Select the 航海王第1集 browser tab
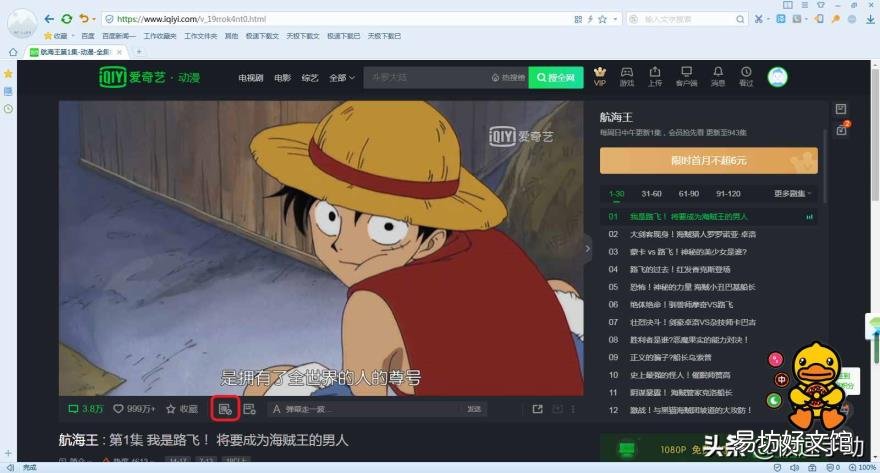The width and height of the screenshot is (880, 473). tap(76, 52)
